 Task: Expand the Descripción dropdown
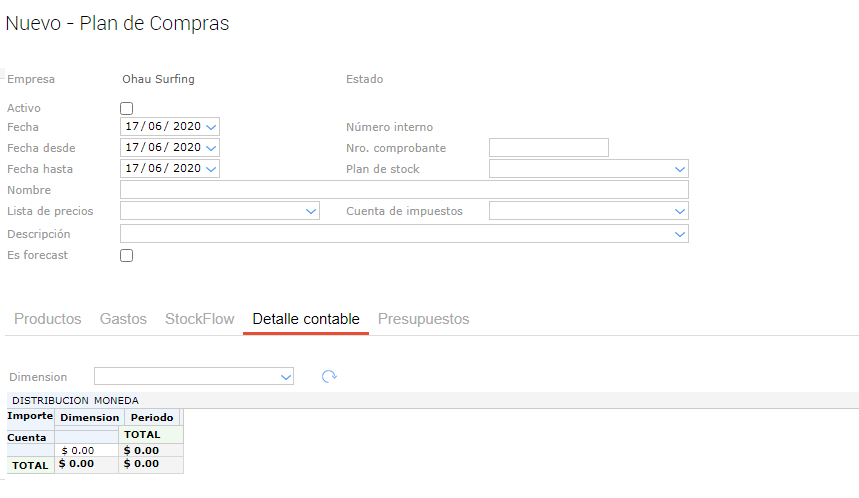pyautogui.click(x=680, y=234)
